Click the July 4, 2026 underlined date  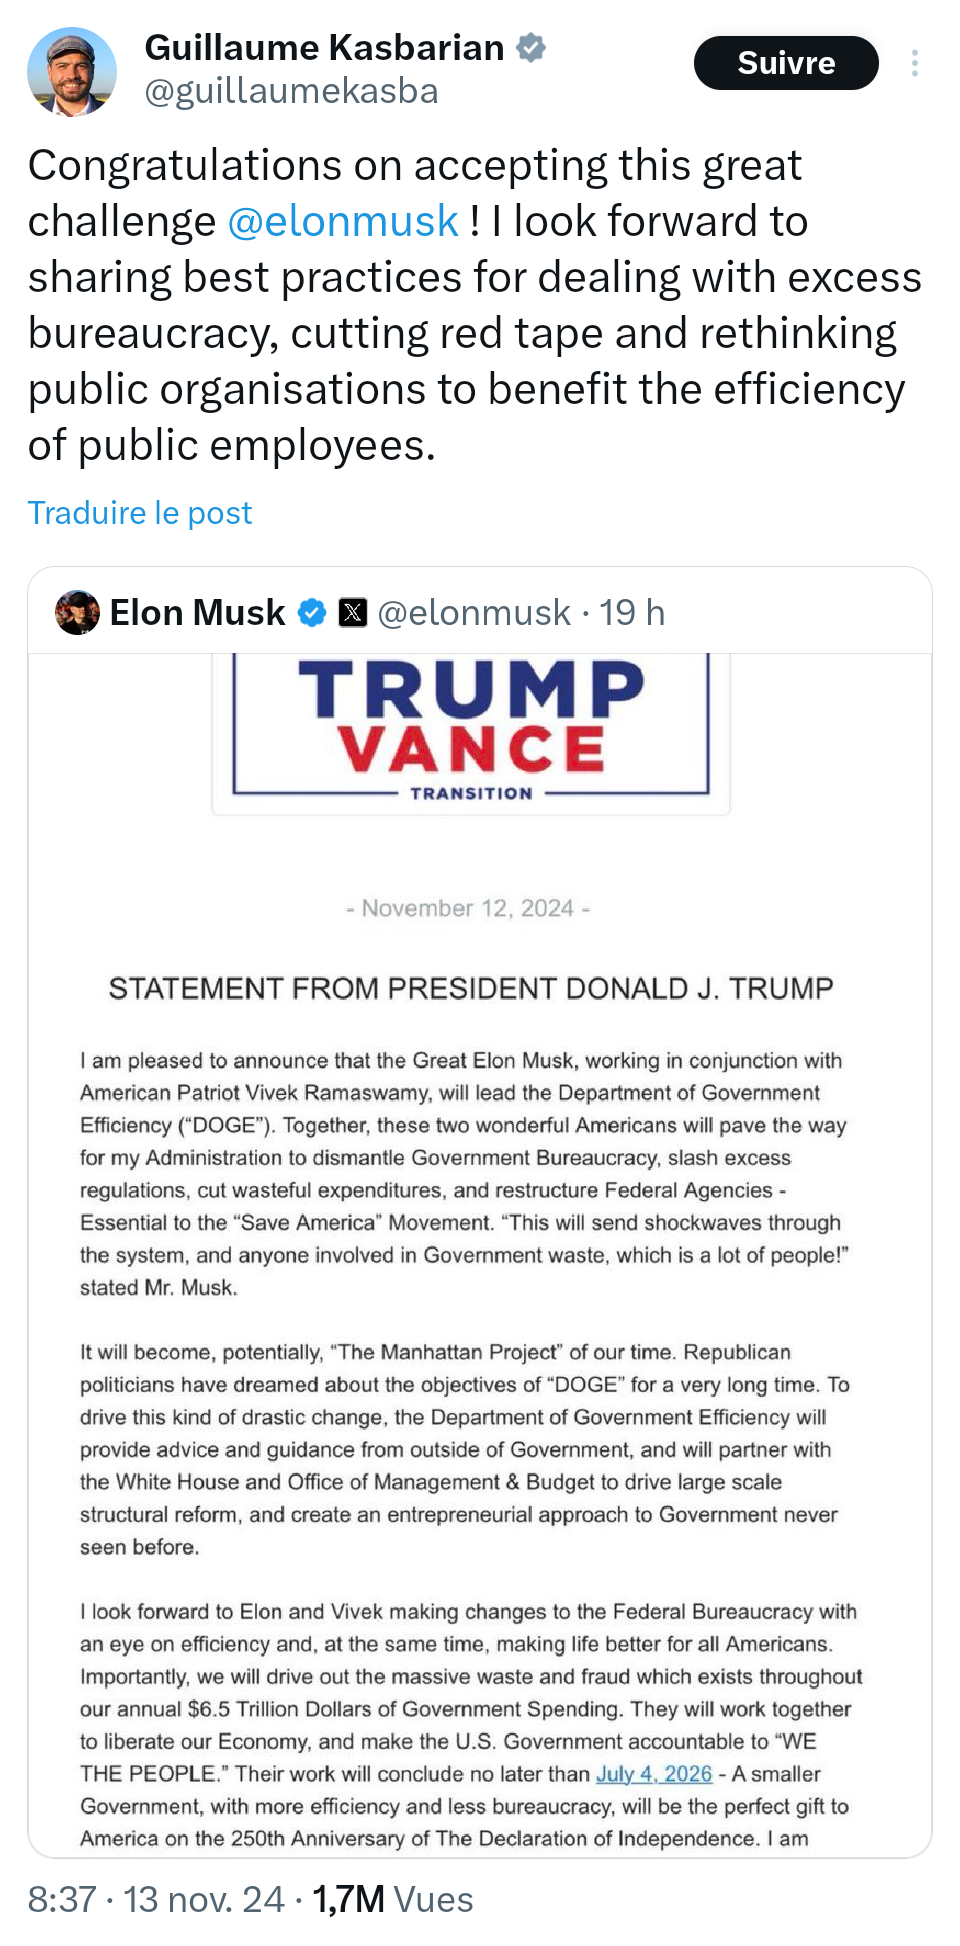654,1774
